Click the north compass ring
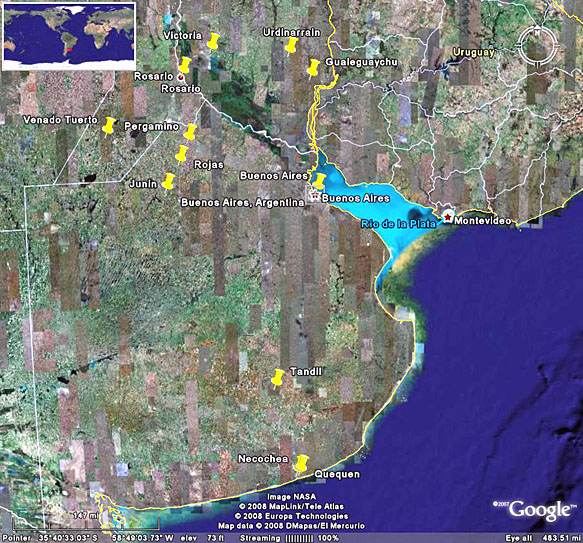583x543 pixels. [537, 47]
